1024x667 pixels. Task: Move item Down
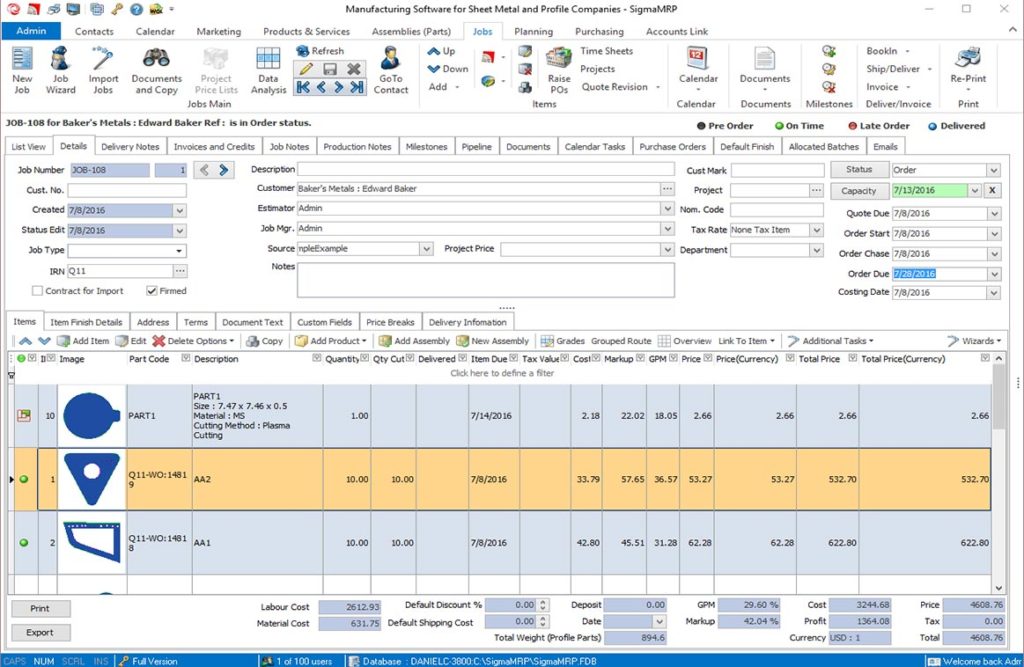tap(447, 69)
